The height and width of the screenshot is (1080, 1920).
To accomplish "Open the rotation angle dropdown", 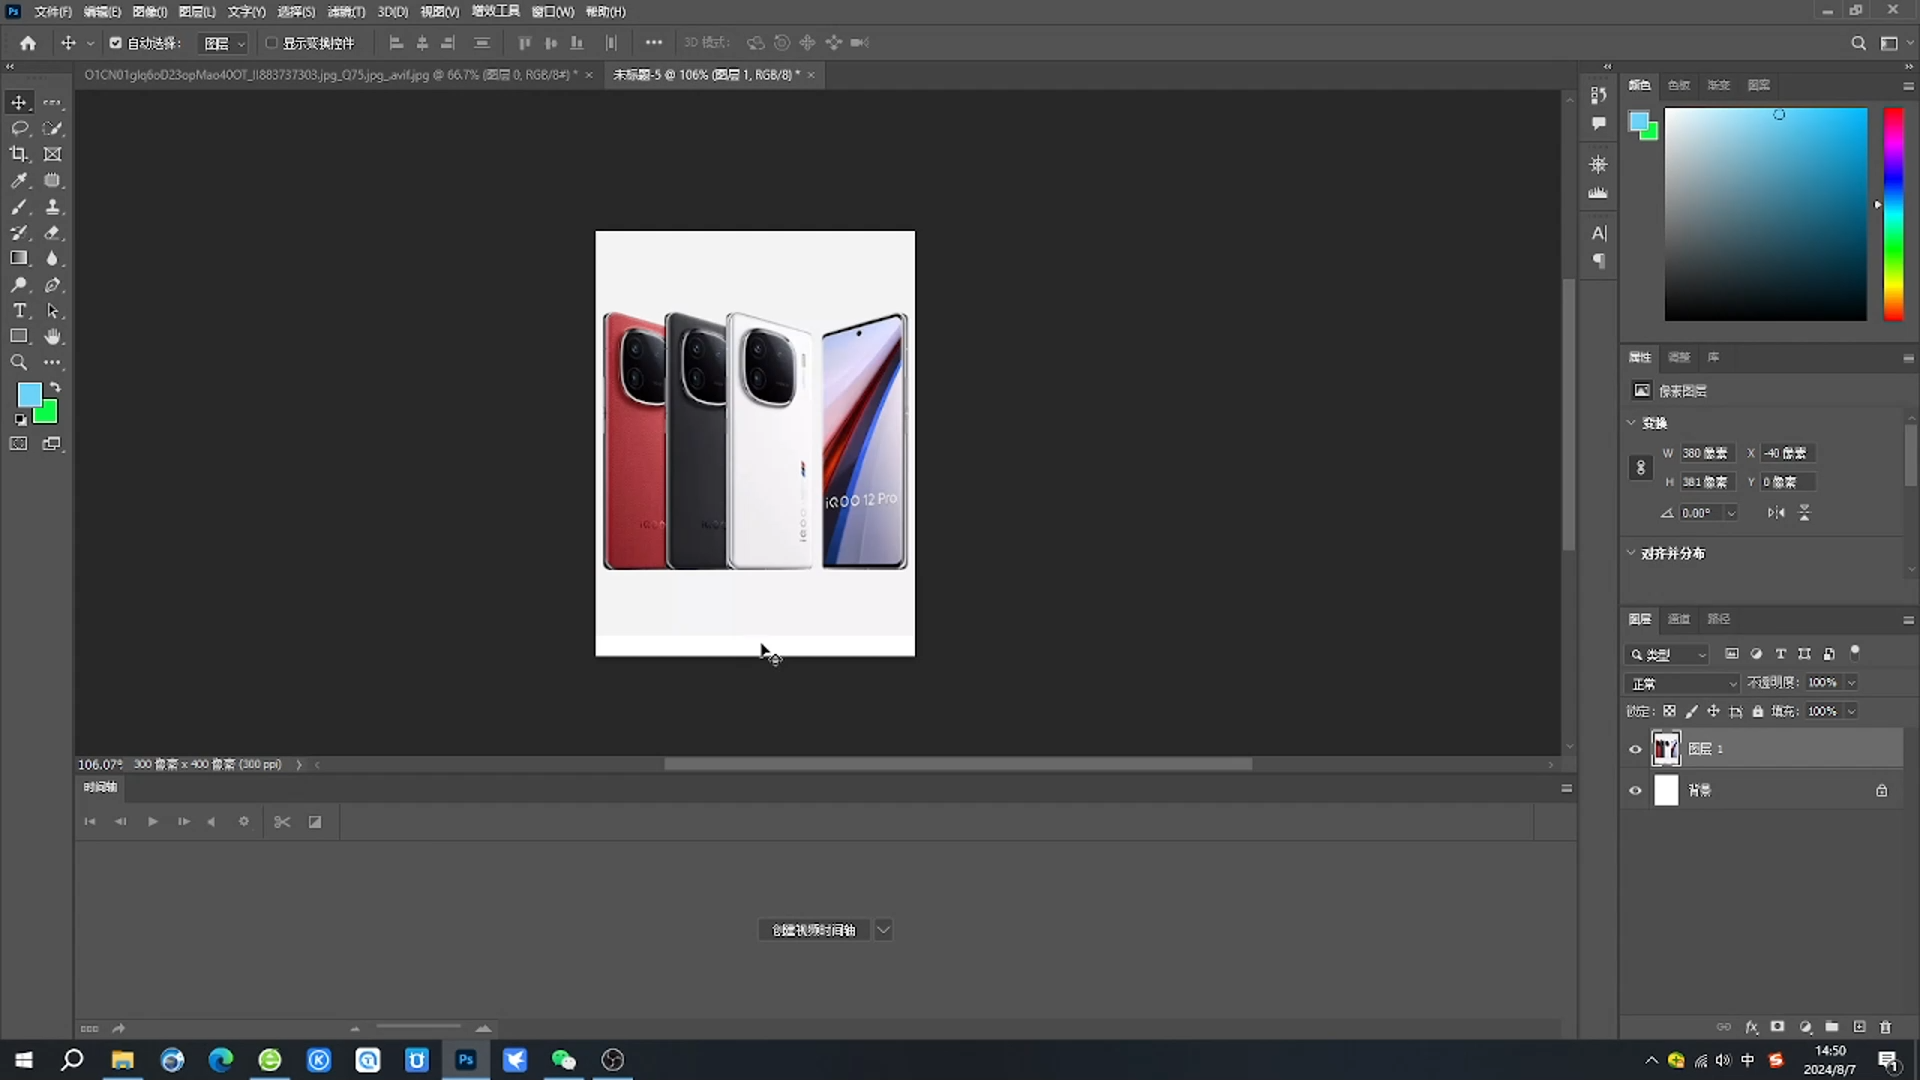I will pyautogui.click(x=1731, y=513).
